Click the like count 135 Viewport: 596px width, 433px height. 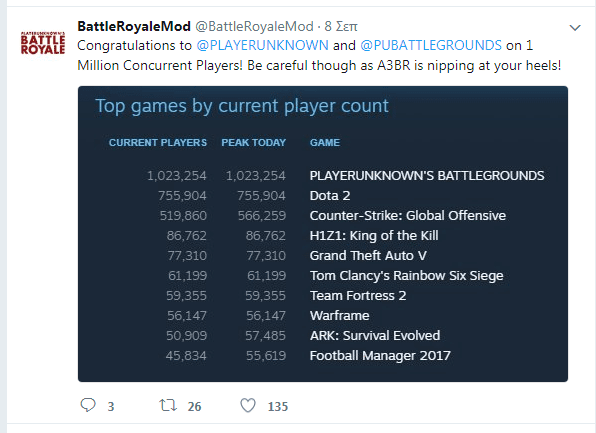pyautogui.click(x=278, y=406)
